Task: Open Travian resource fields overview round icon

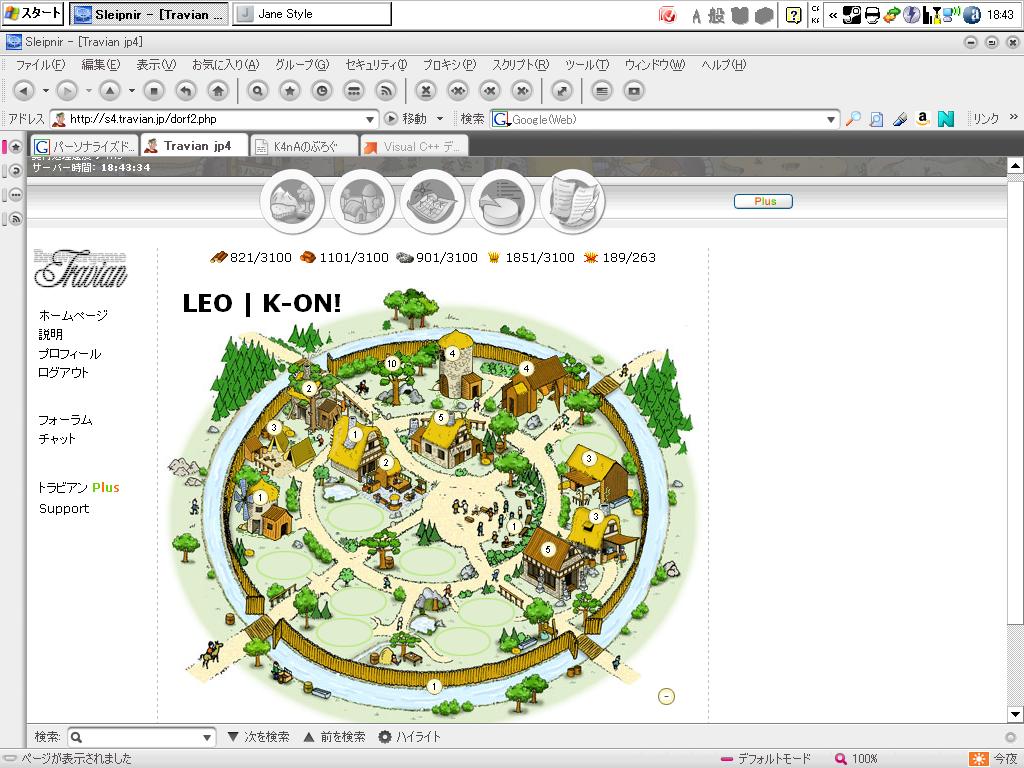Action: [292, 201]
